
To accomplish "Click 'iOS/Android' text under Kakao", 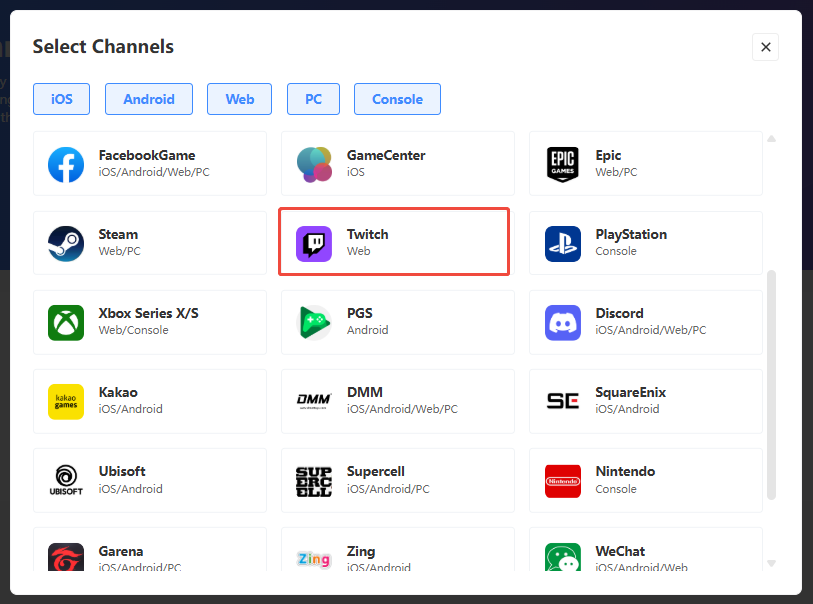I will click(130, 409).
